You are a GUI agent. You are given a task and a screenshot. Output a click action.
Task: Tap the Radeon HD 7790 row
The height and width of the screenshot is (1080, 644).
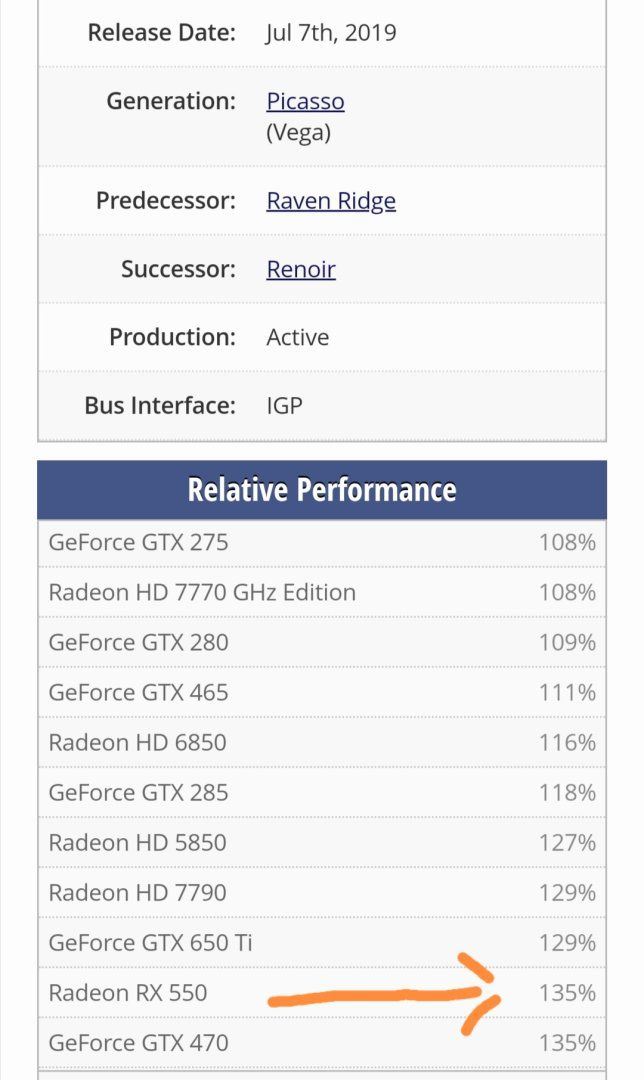click(x=137, y=892)
